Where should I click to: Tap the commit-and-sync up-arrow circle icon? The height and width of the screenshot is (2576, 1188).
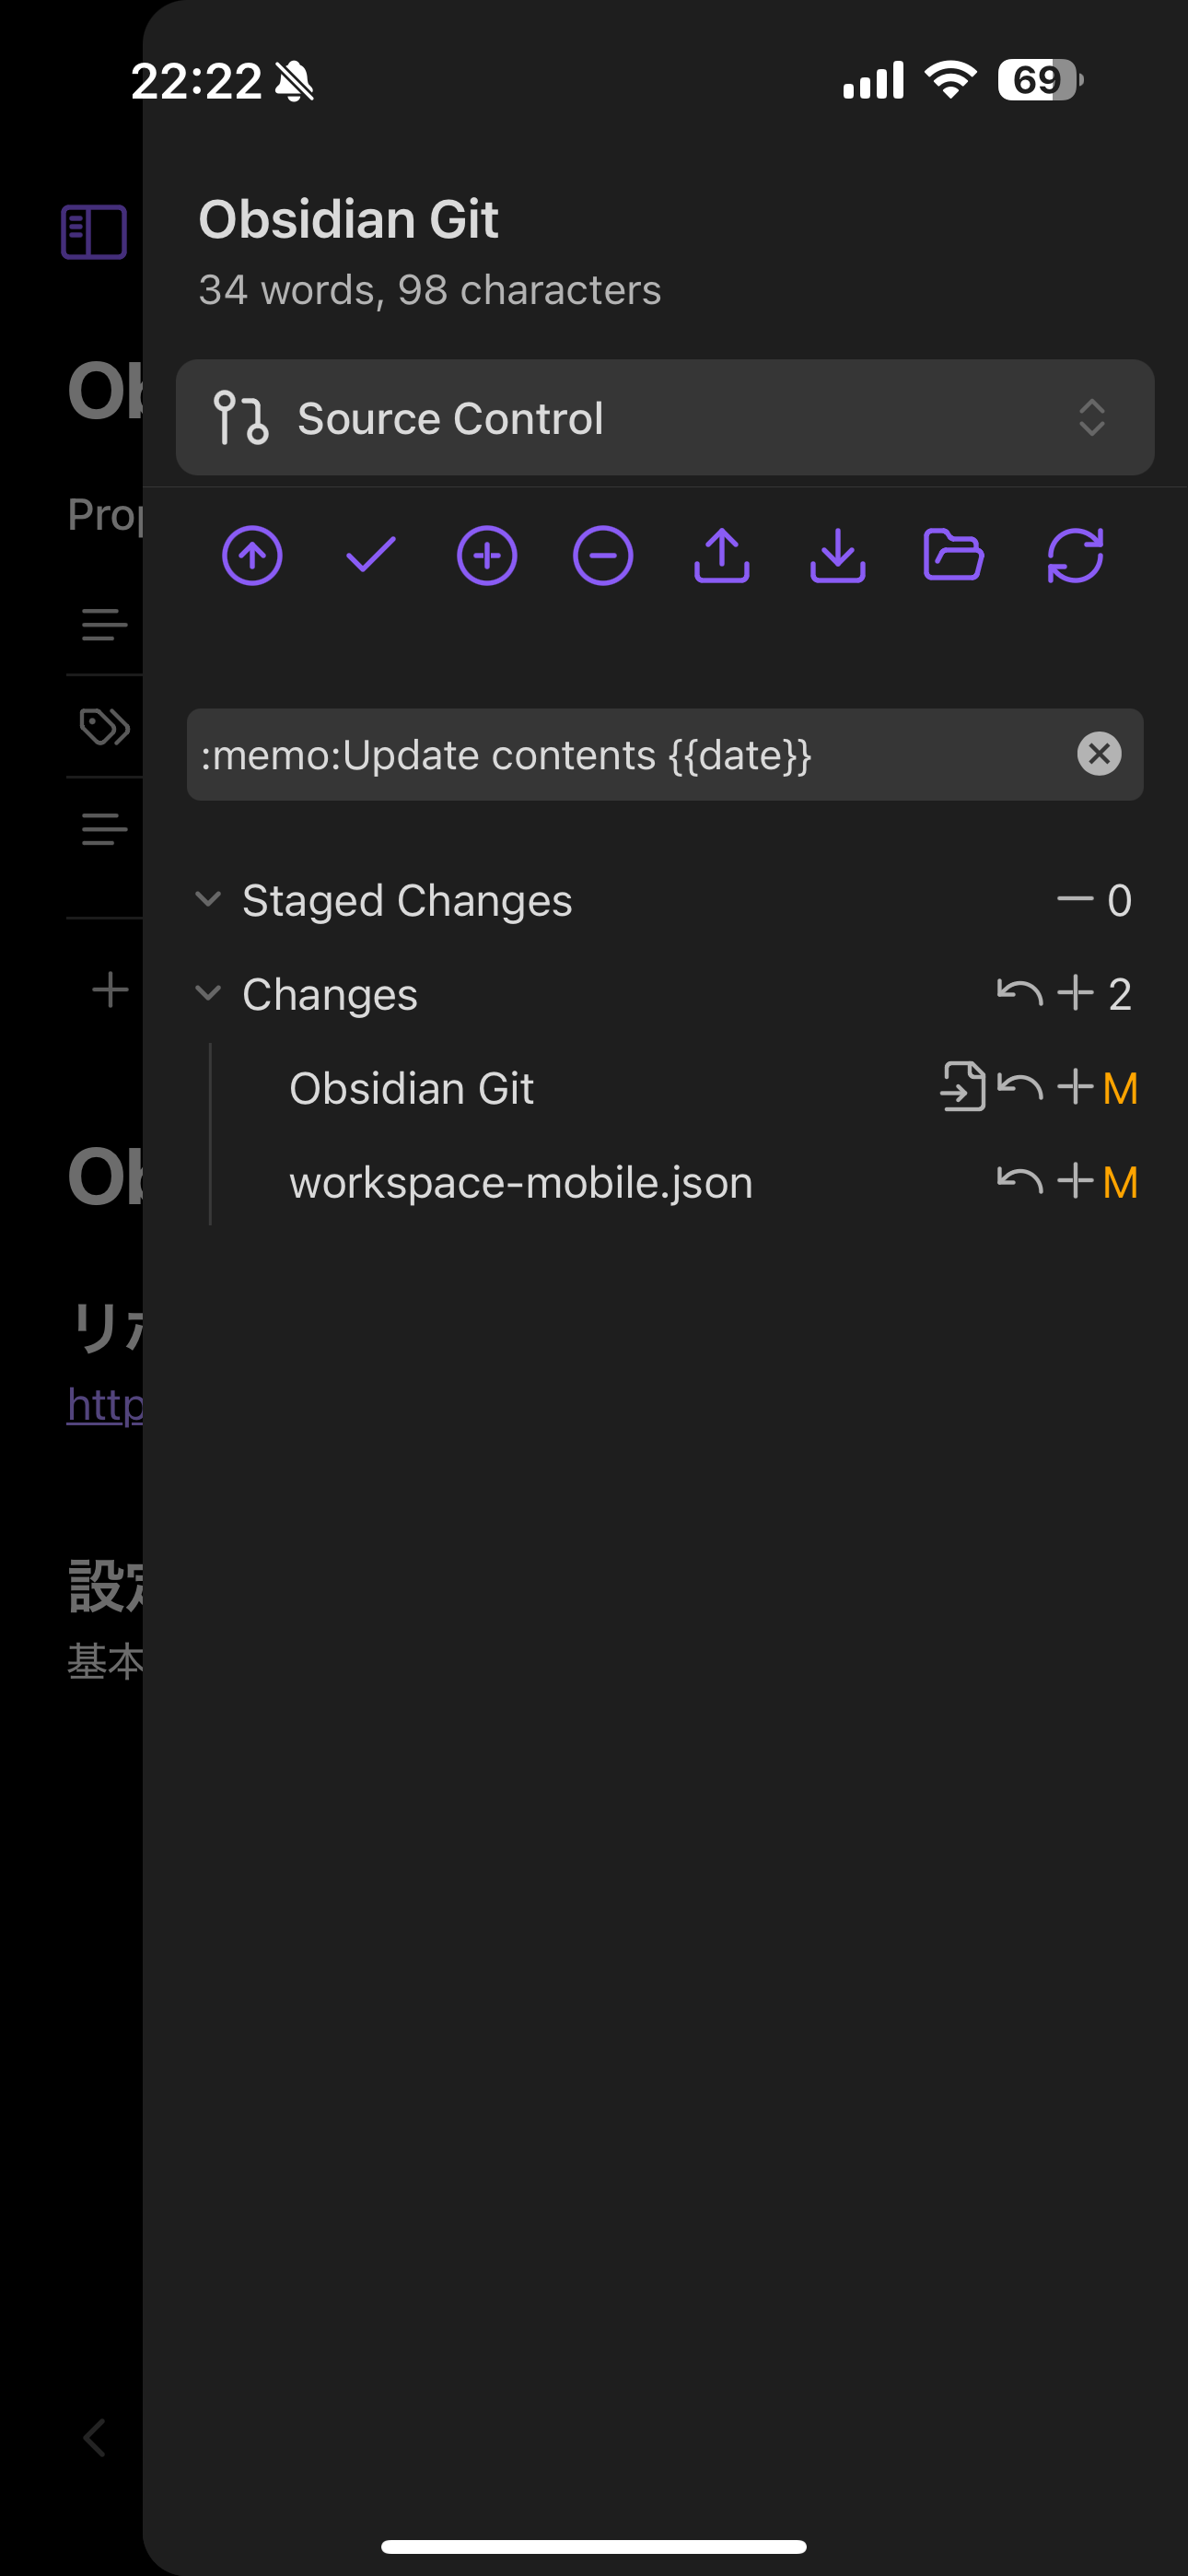pos(252,556)
